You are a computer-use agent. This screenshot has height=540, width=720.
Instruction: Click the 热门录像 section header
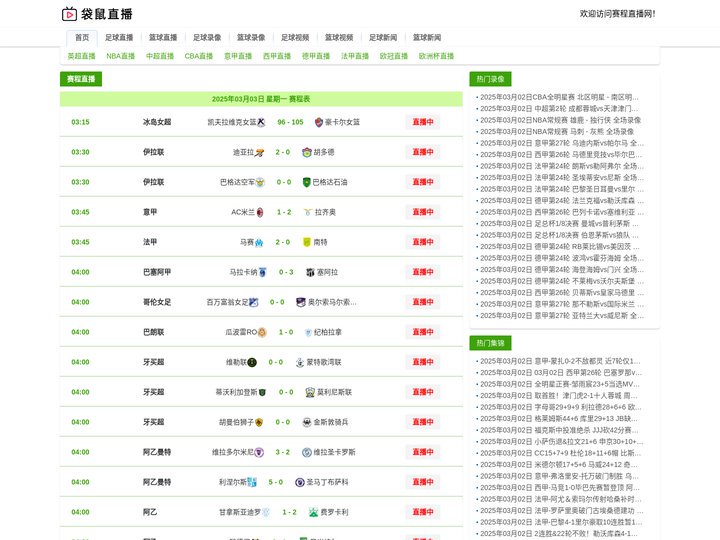click(490, 79)
